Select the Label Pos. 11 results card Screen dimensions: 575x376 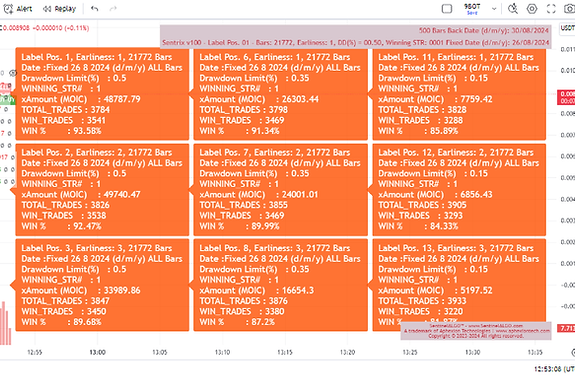click(x=459, y=94)
